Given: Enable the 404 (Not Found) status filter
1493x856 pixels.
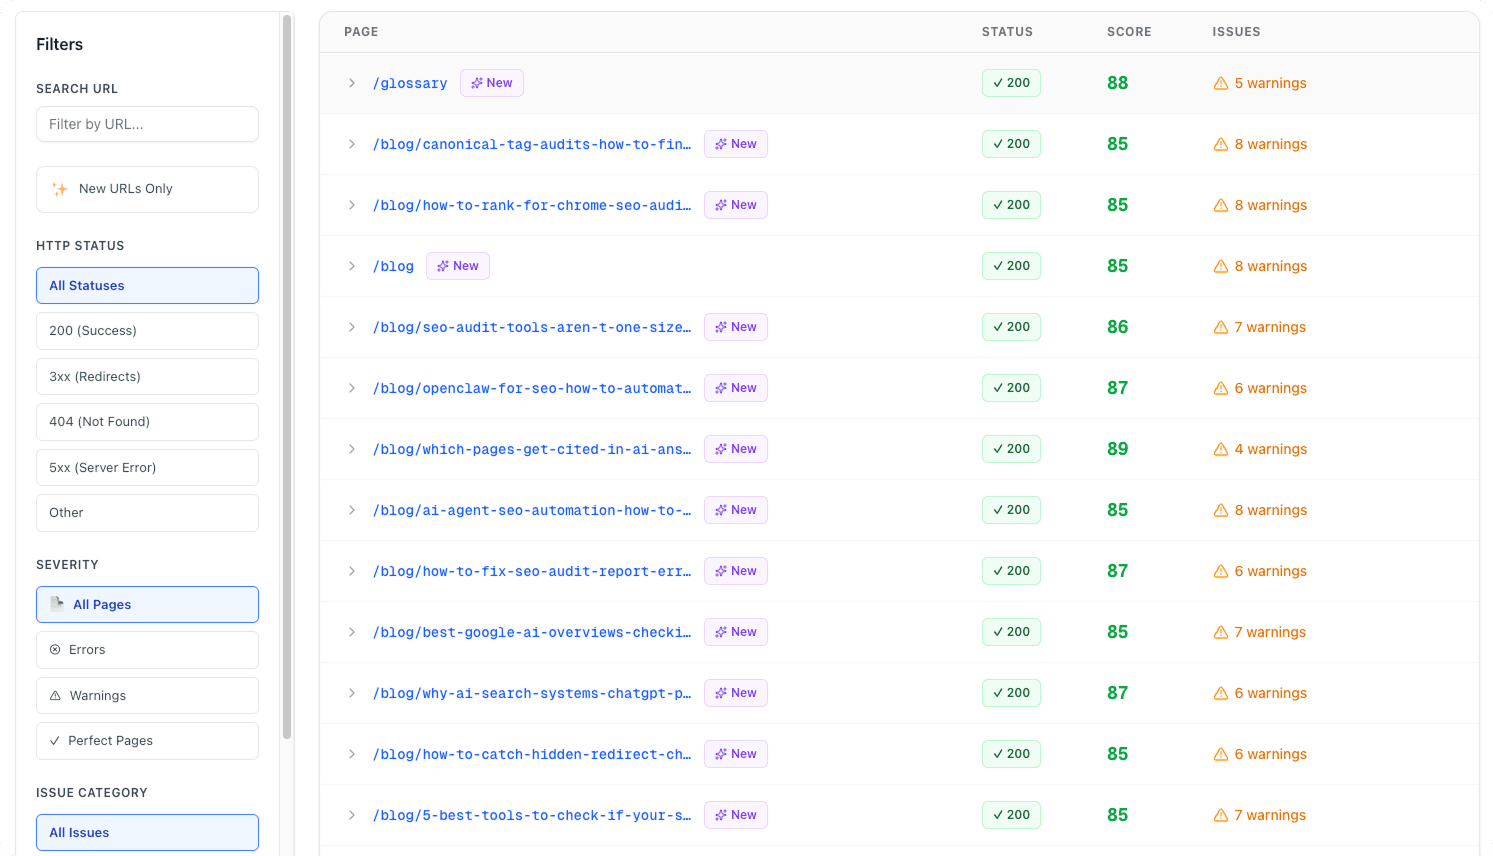Looking at the screenshot, I should coord(147,421).
